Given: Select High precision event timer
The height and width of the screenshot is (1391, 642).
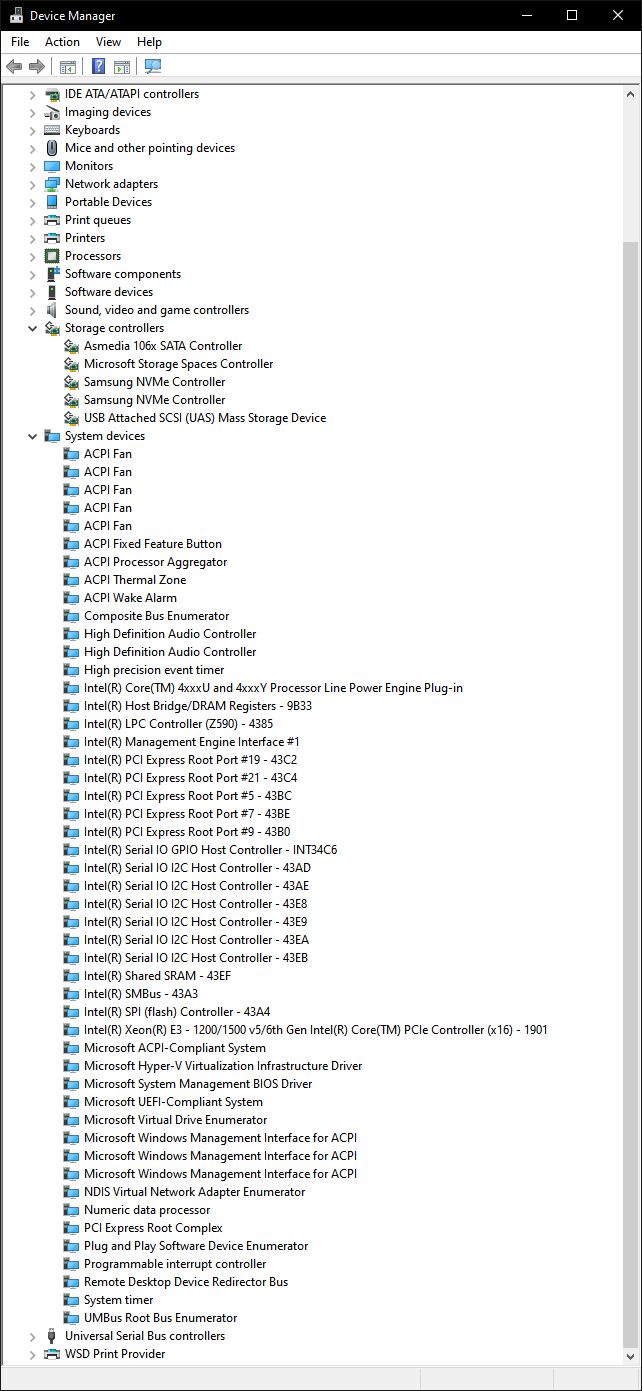Looking at the screenshot, I should (x=154, y=670).
